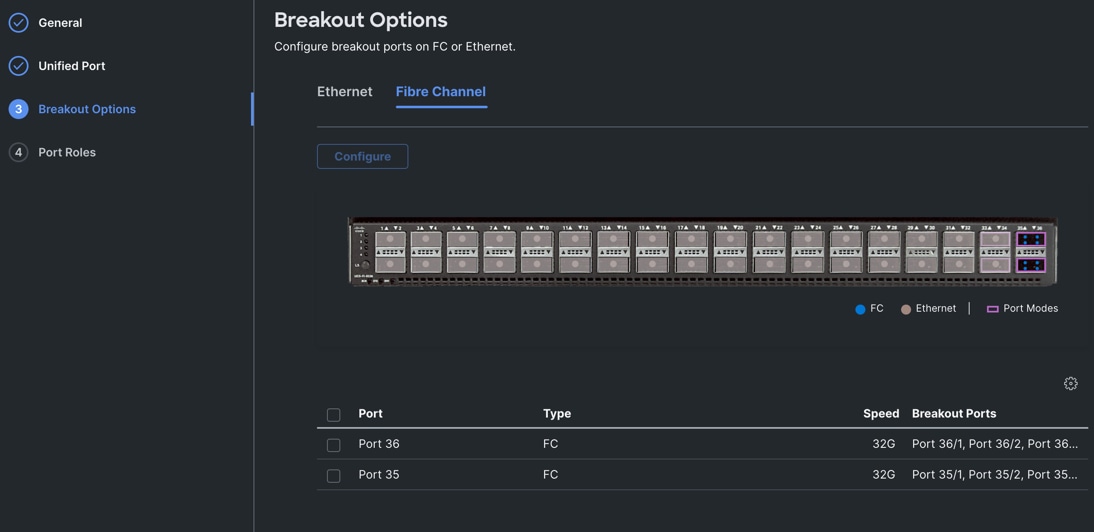Go to the Port Roles step
1094x532 pixels.
click(x=67, y=152)
